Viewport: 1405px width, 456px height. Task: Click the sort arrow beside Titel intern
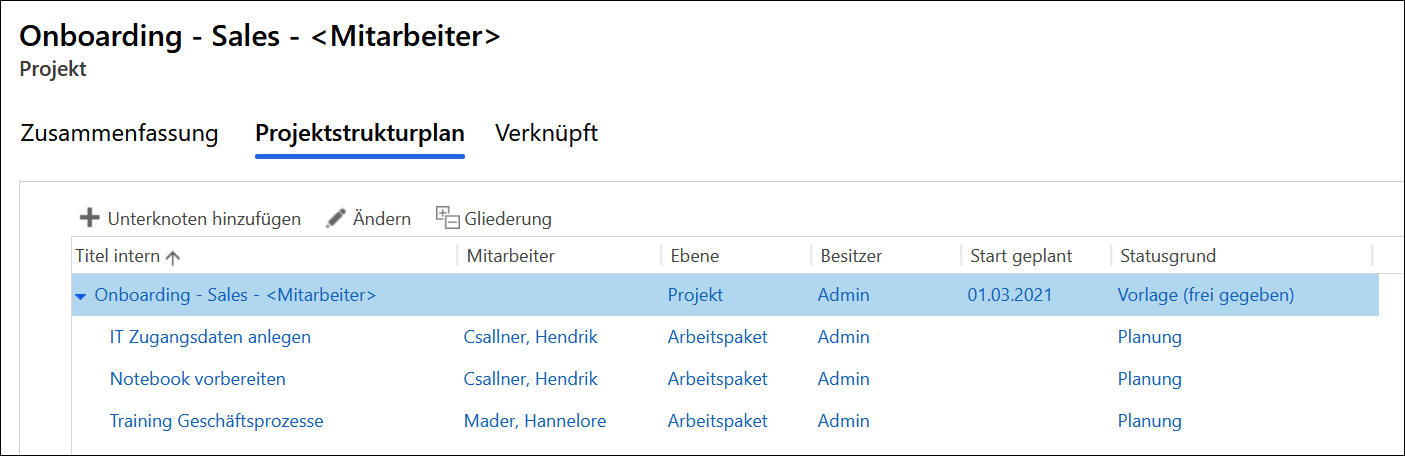click(172, 257)
